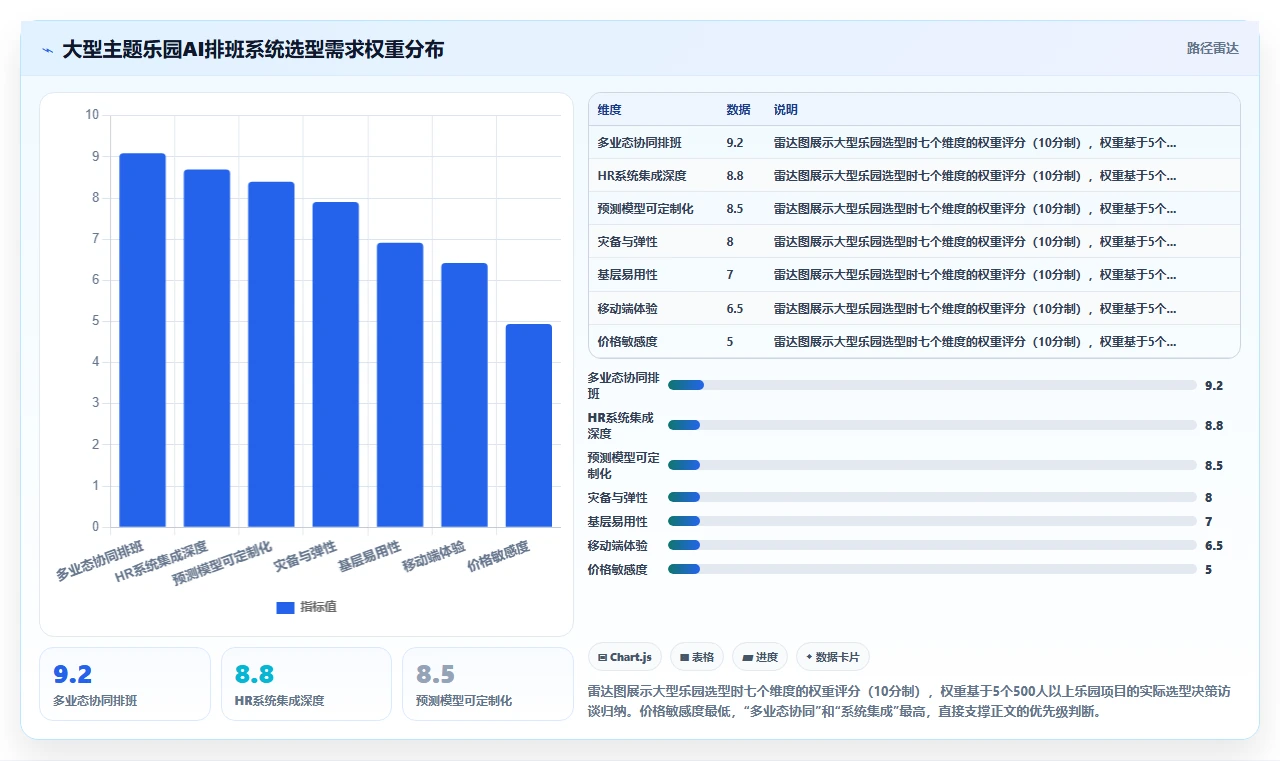Click the lightning icon beside the title
This screenshot has height=761, width=1280.
47,50
